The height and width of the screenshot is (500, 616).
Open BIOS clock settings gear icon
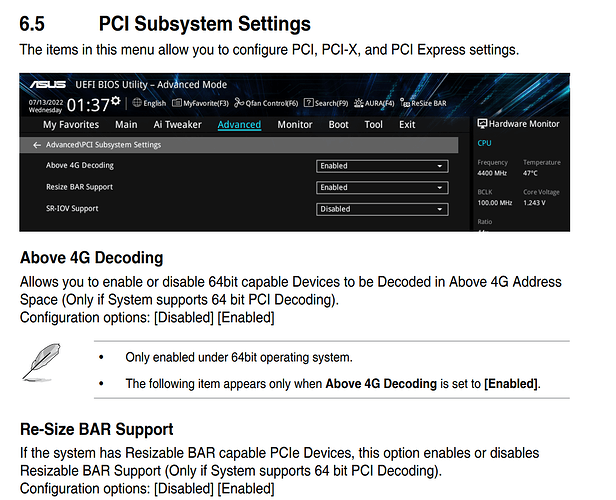(x=116, y=101)
